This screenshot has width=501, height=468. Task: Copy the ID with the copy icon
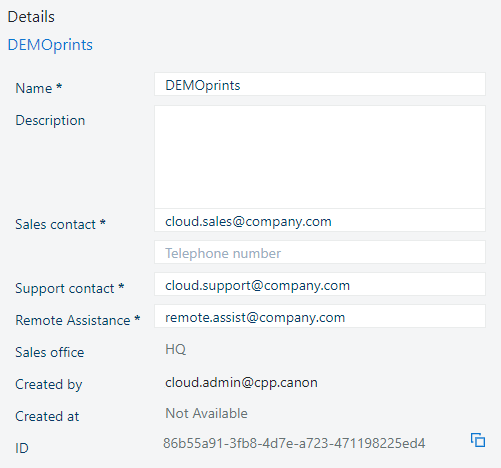(x=478, y=440)
